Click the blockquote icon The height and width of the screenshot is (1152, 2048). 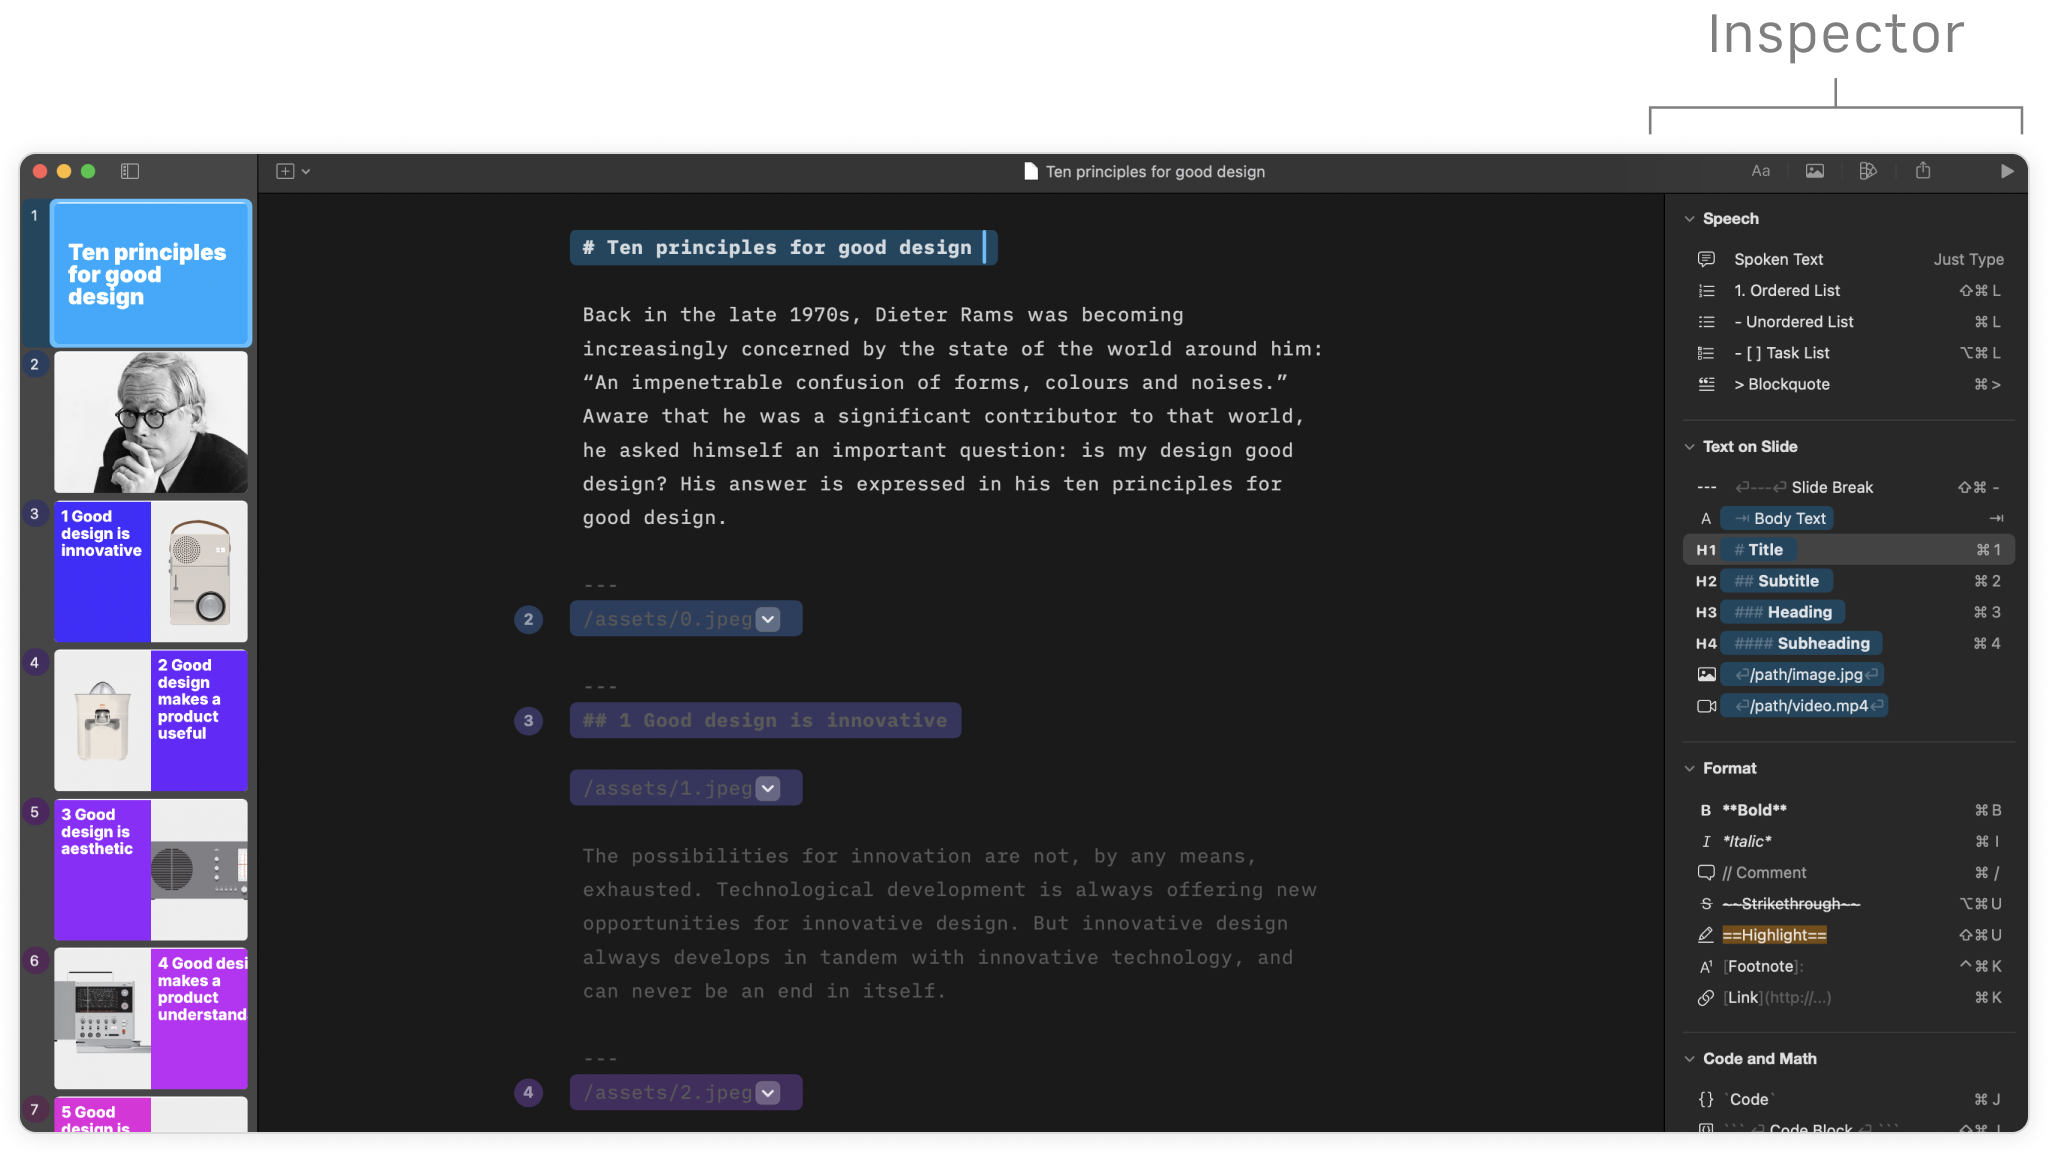coord(1706,384)
